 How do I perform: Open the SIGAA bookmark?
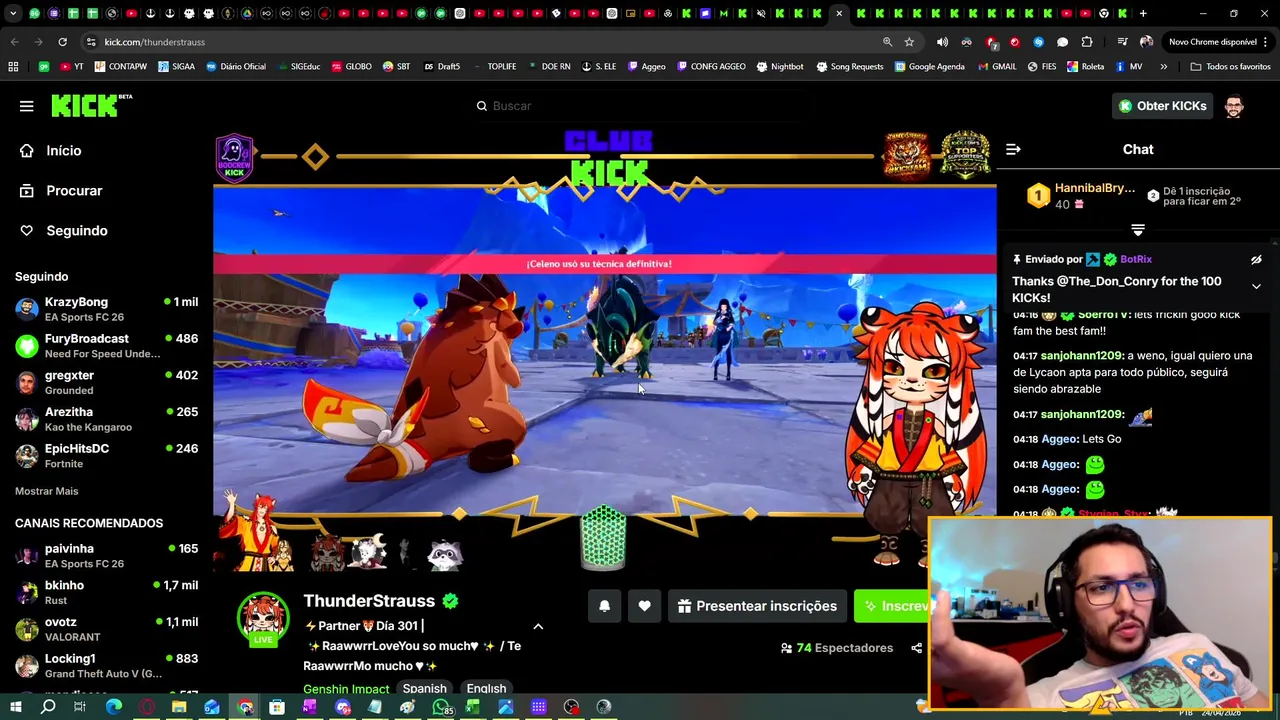[176, 67]
